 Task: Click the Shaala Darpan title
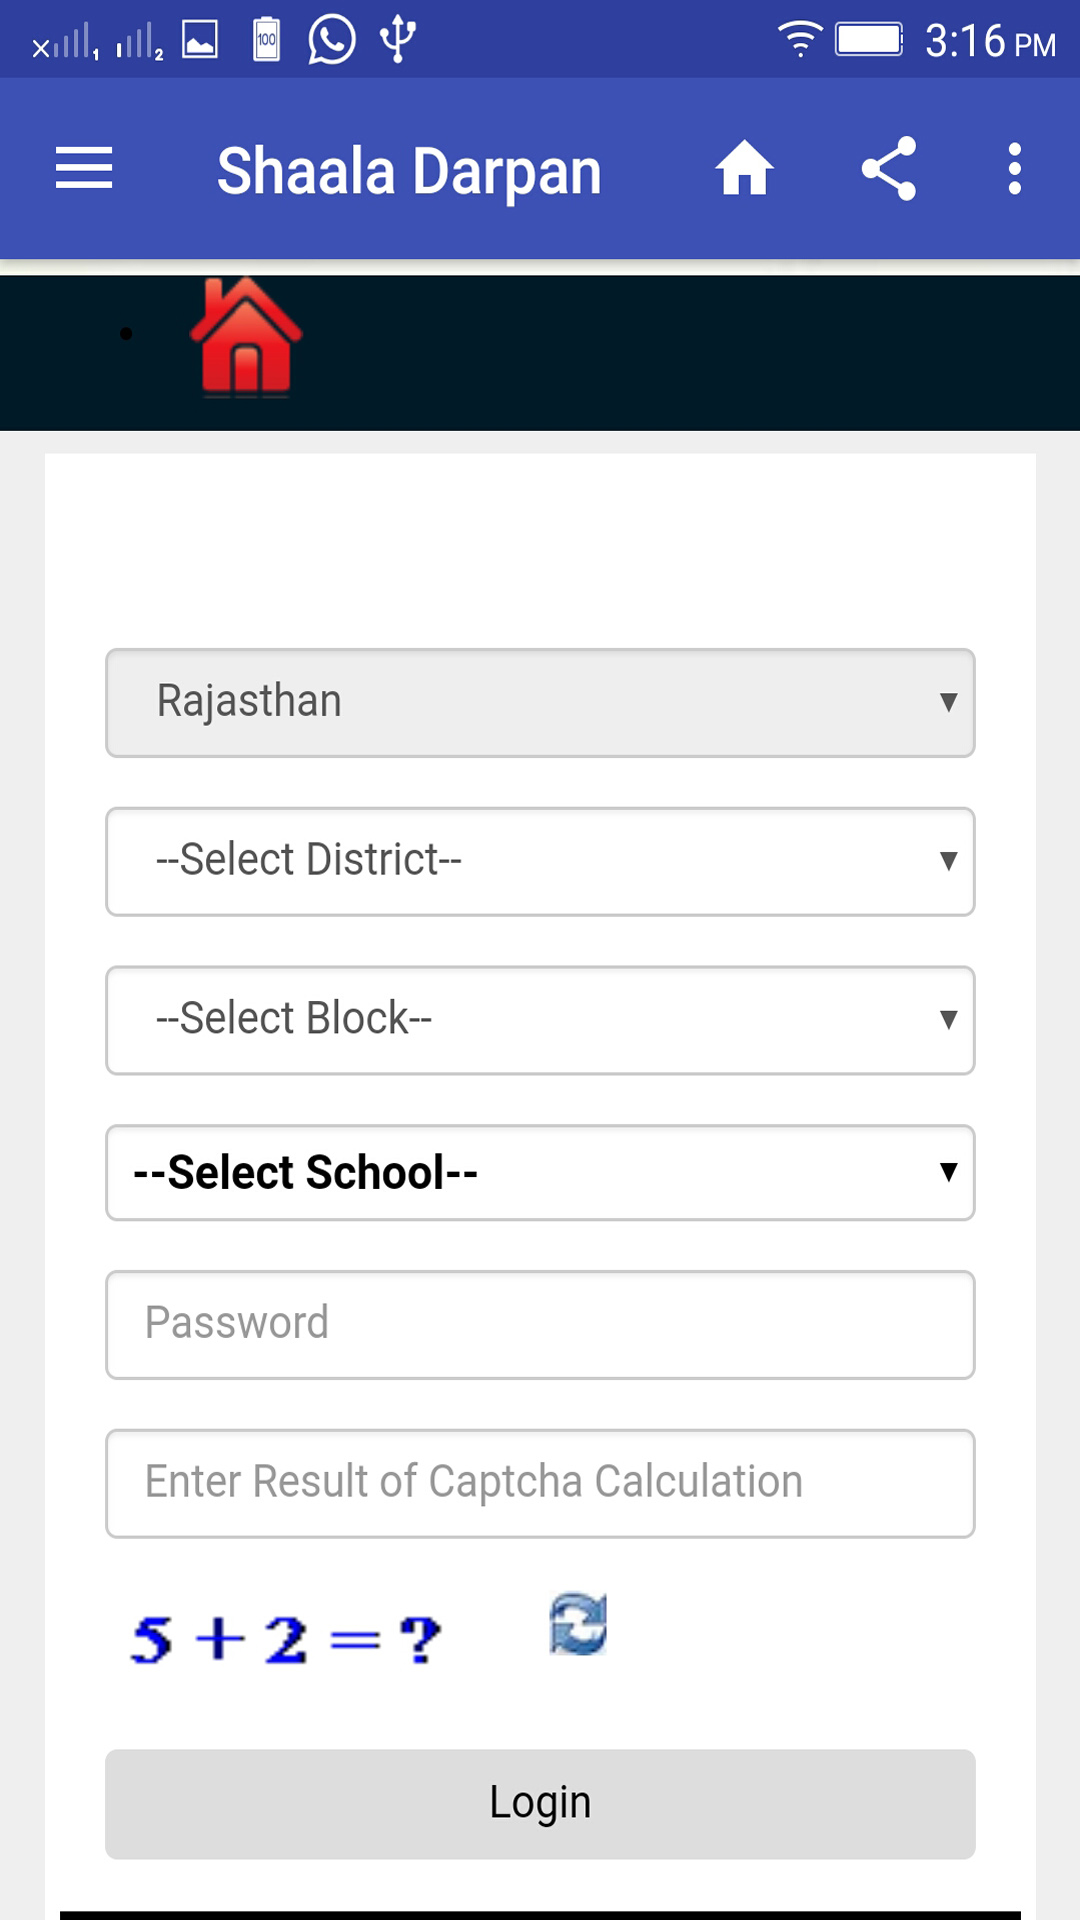(409, 168)
